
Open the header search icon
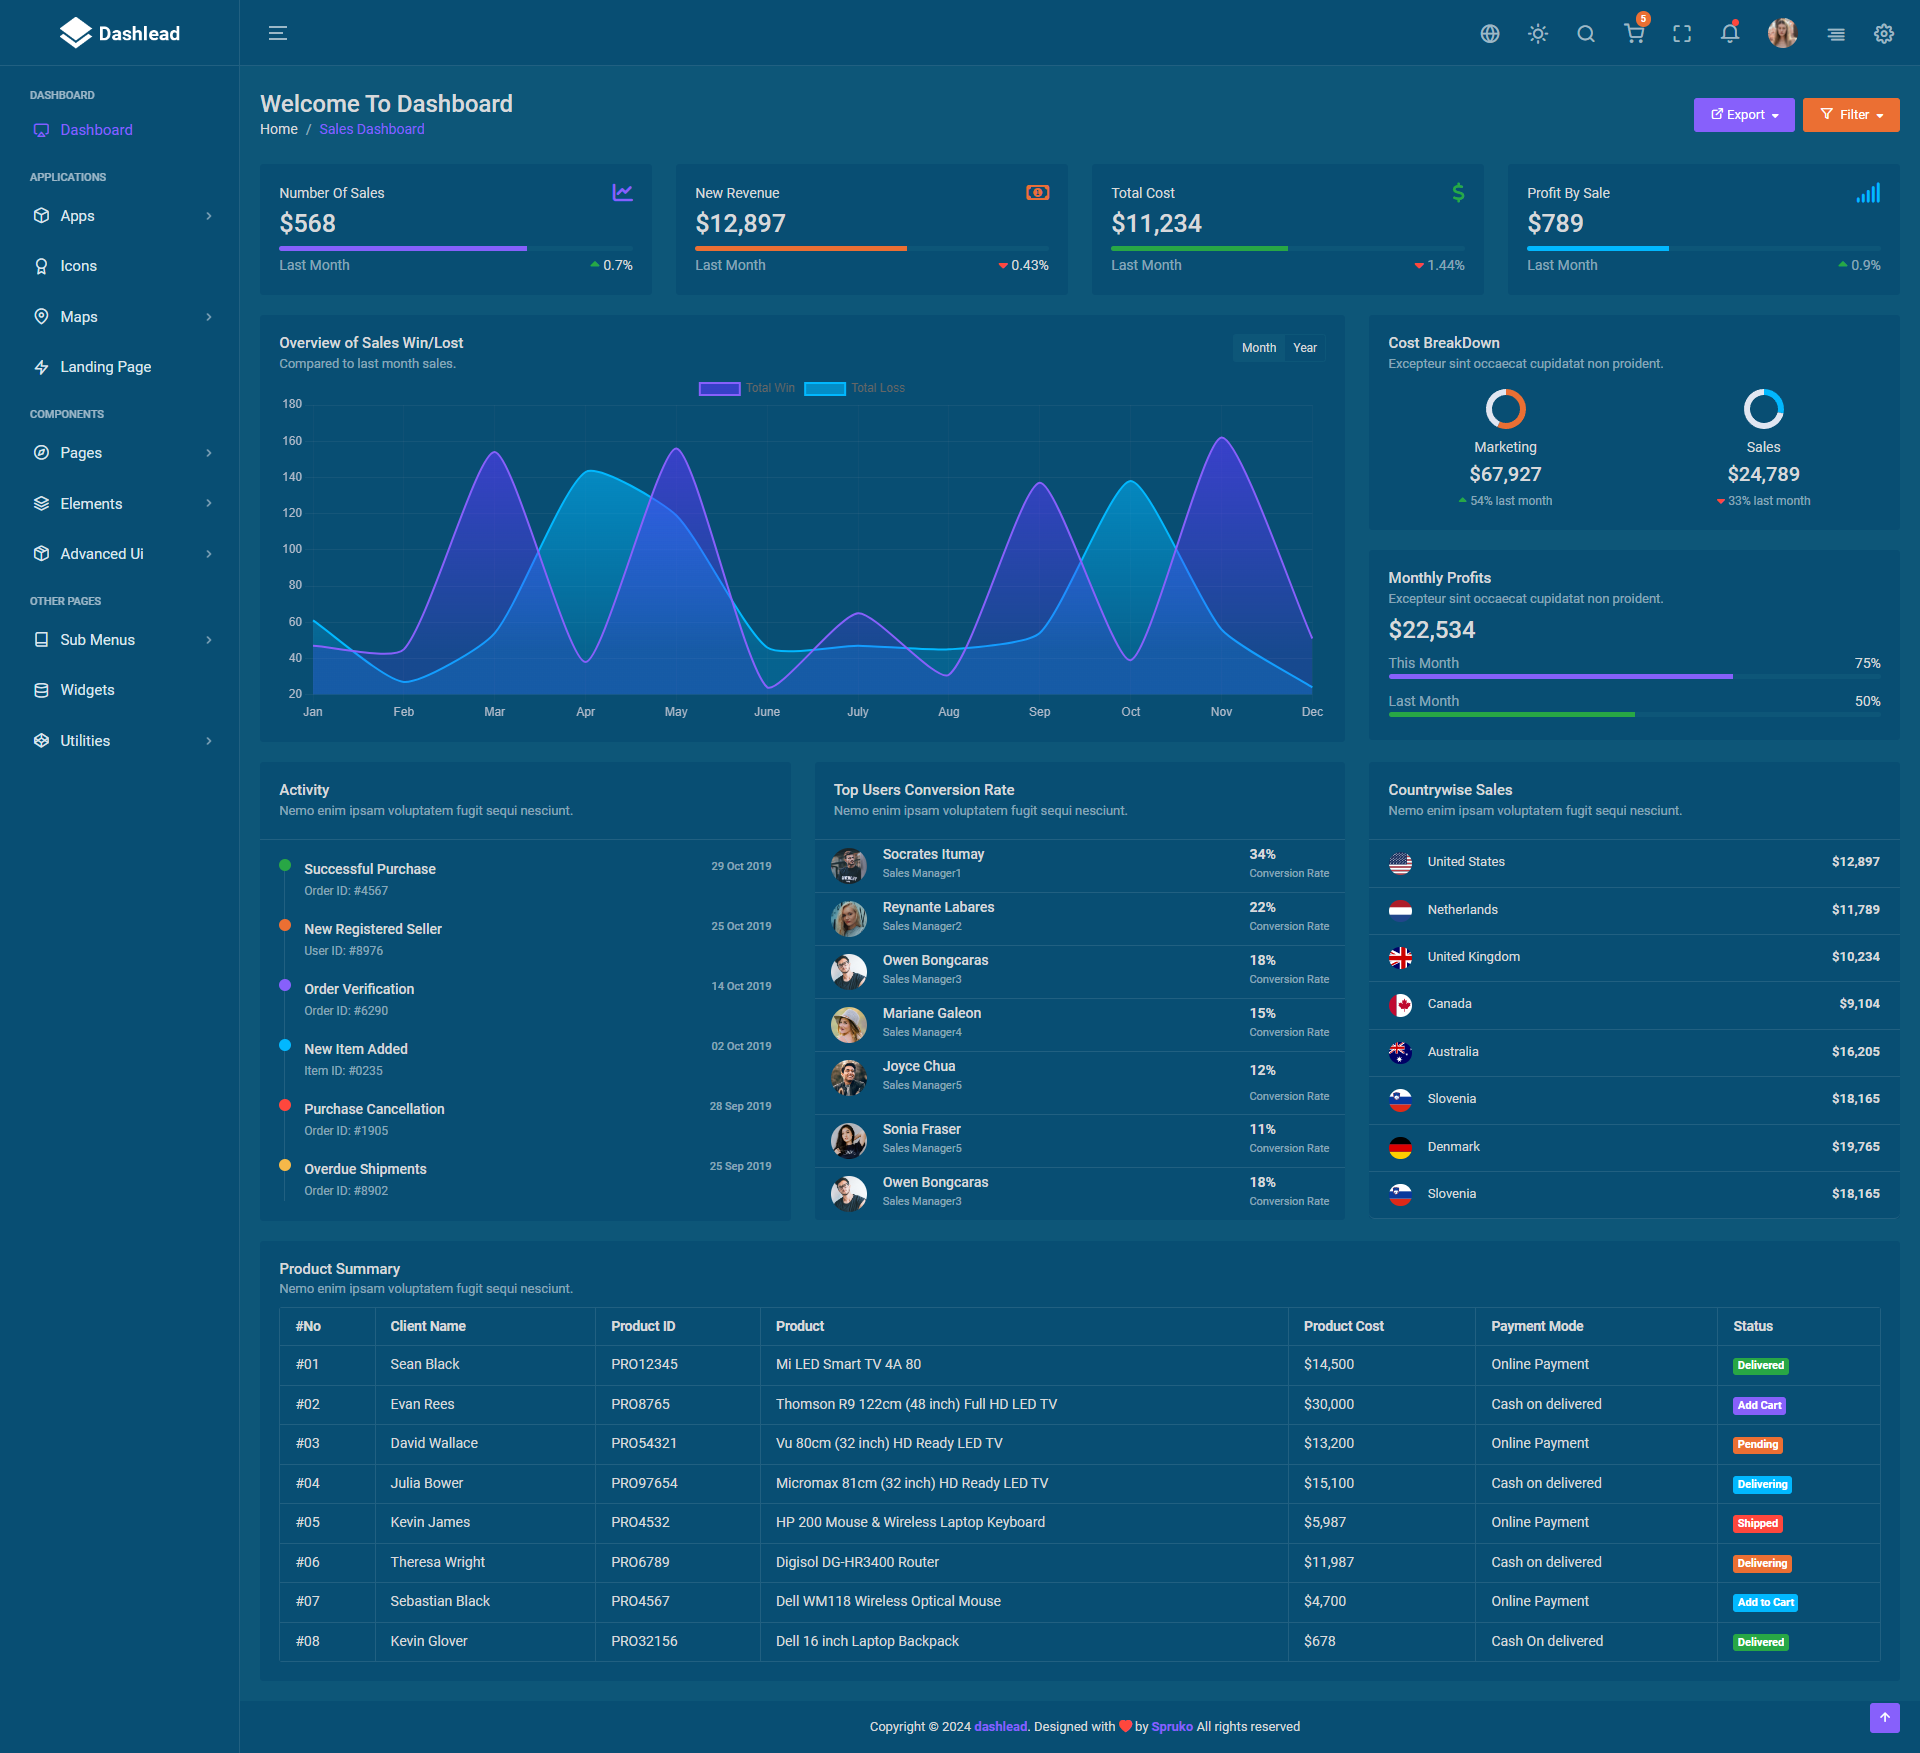(1586, 34)
